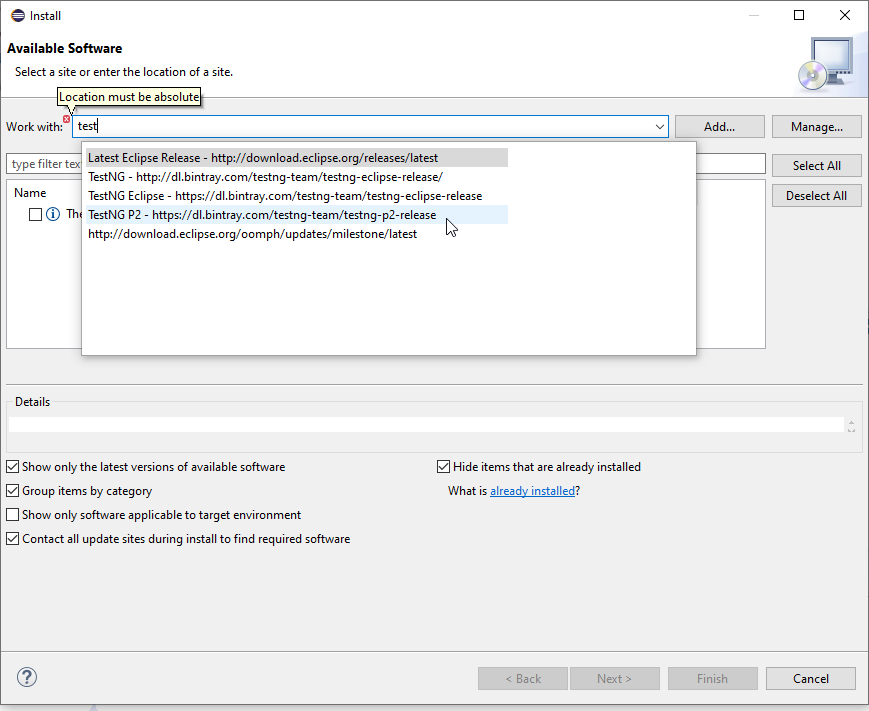Select Latest Eclipse Release site

(297, 158)
